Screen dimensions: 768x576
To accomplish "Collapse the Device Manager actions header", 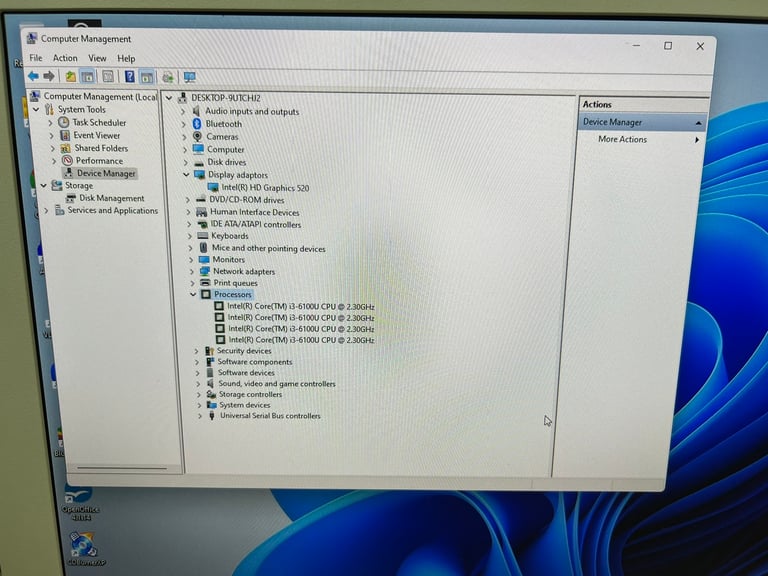I will pyautogui.click(x=698, y=123).
